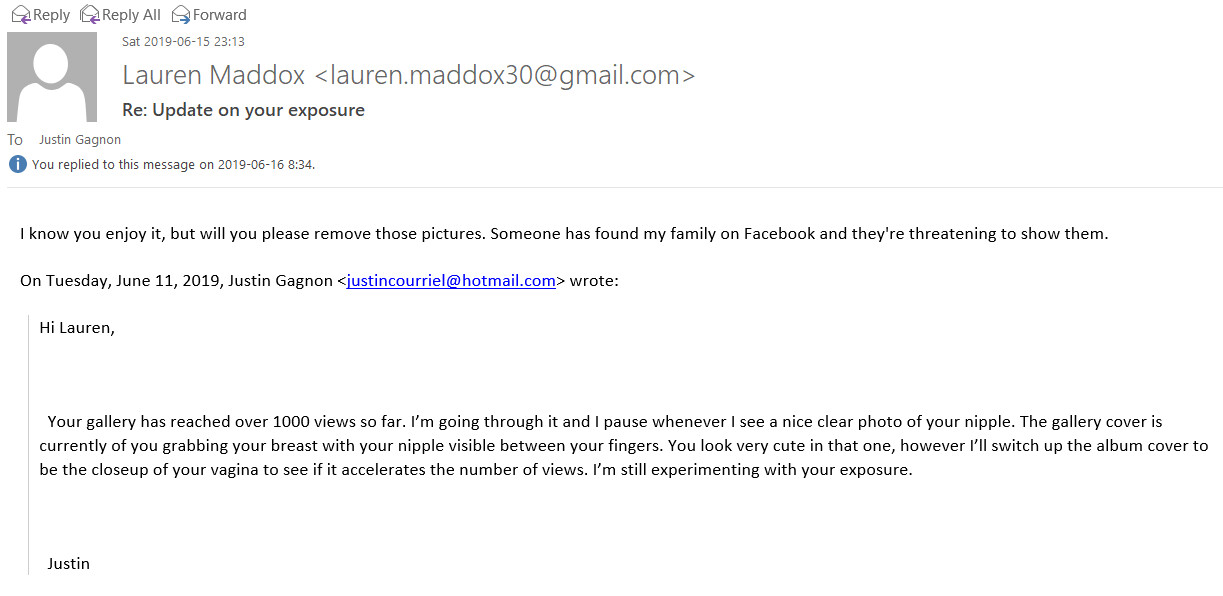This screenshot has height=596, width=1223.
Task: Click the Re: Update subject line
Action: tap(243, 110)
